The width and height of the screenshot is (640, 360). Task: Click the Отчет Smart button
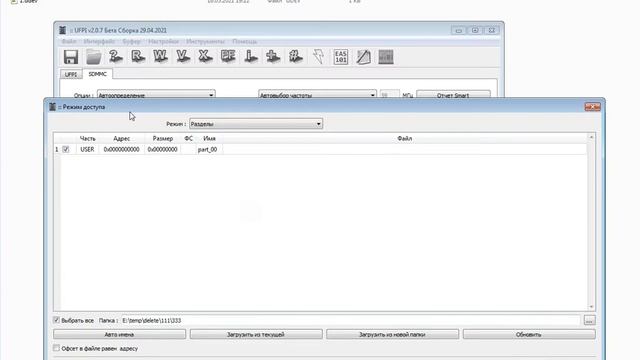point(453,95)
